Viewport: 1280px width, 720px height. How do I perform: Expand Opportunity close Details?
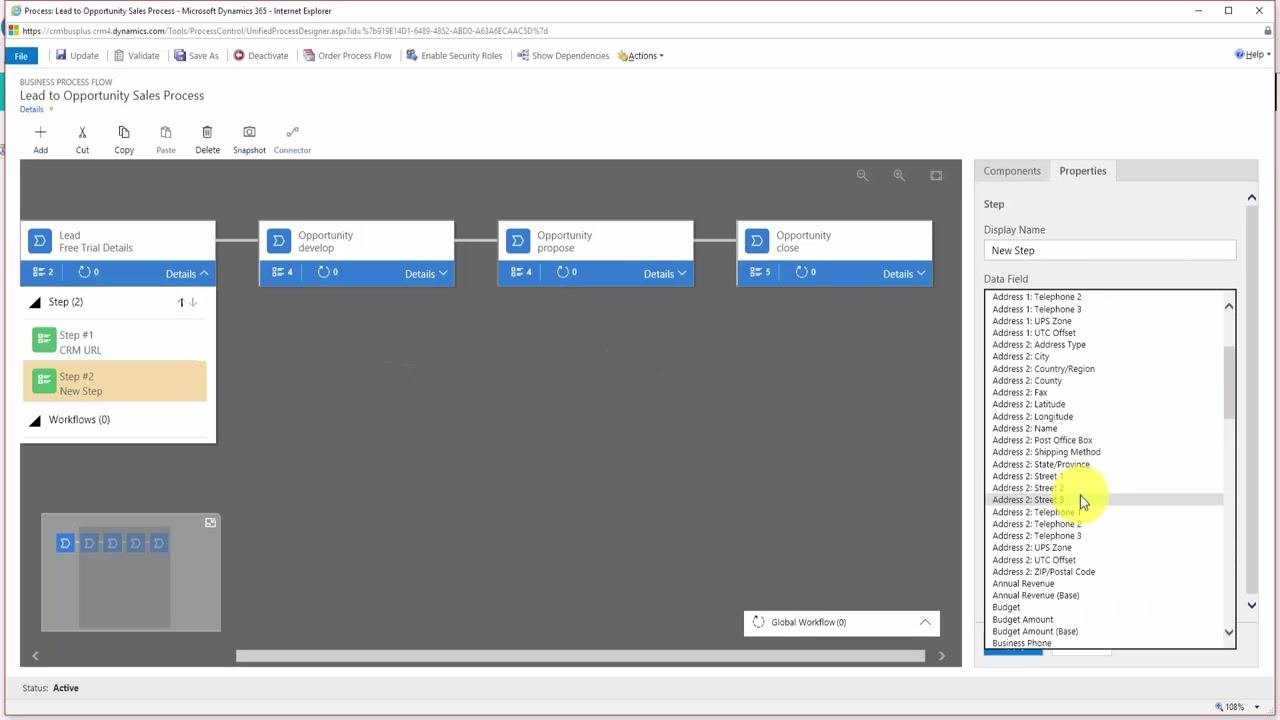coord(904,273)
